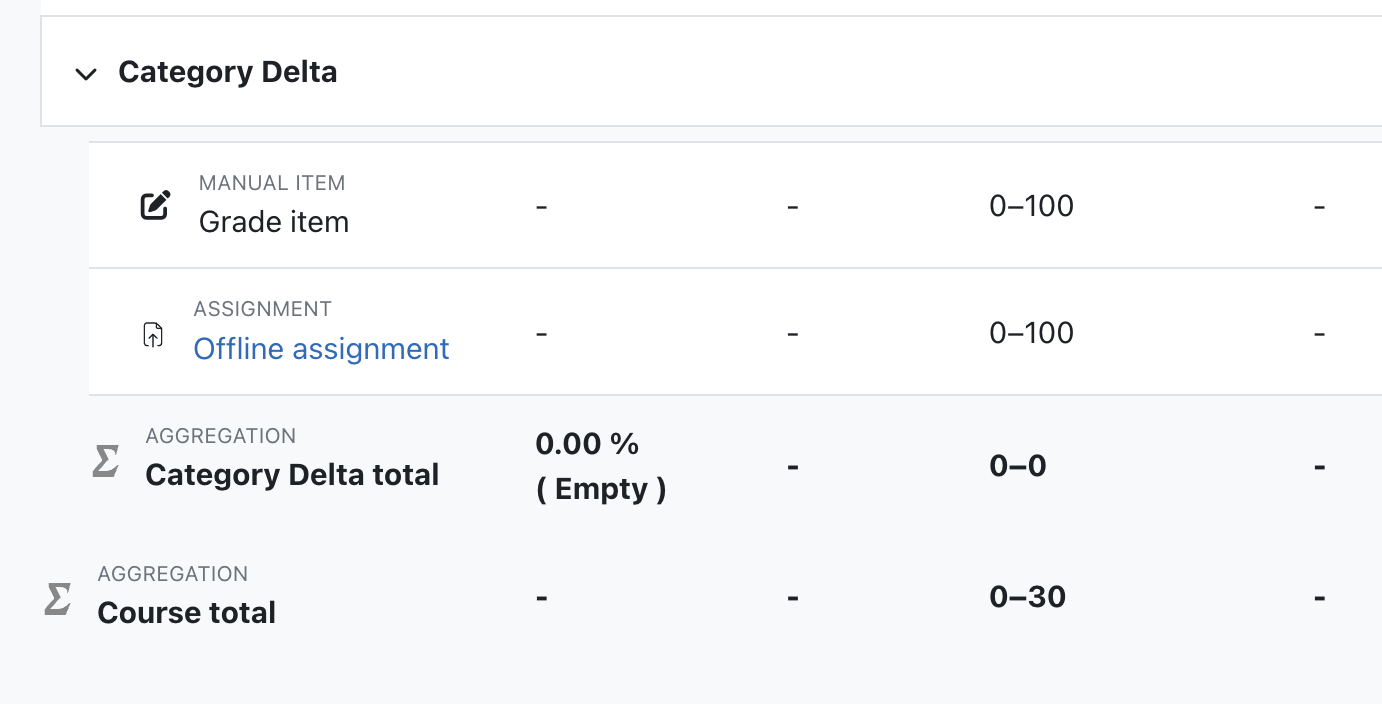This screenshot has width=1382, height=704.
Task: Click the 0–30 range of Course total
Action: [1028, 597]
